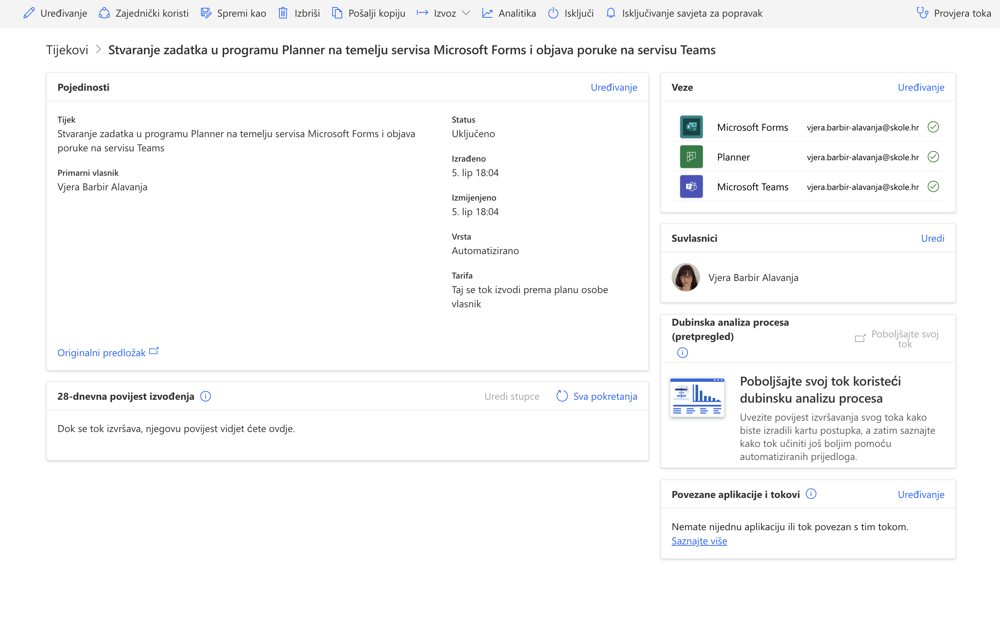Select the Izbriši label in the toolbar

(x=307, y=13)
